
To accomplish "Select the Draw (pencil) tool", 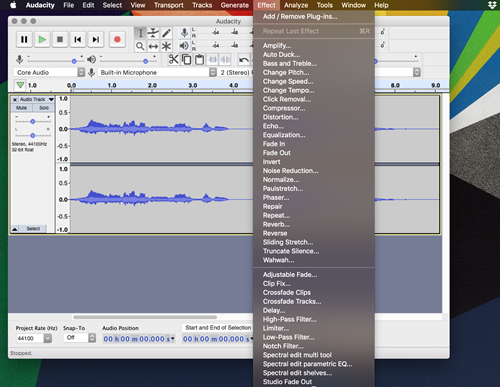I will click(x=166, y=33).
